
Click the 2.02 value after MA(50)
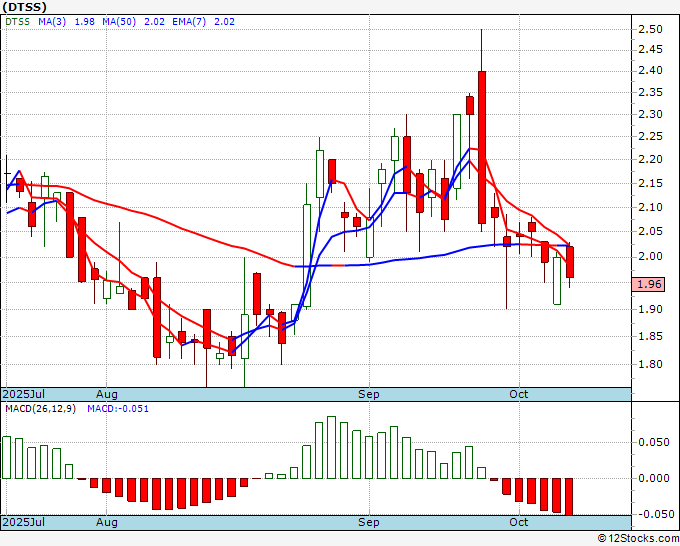(154, 22)
